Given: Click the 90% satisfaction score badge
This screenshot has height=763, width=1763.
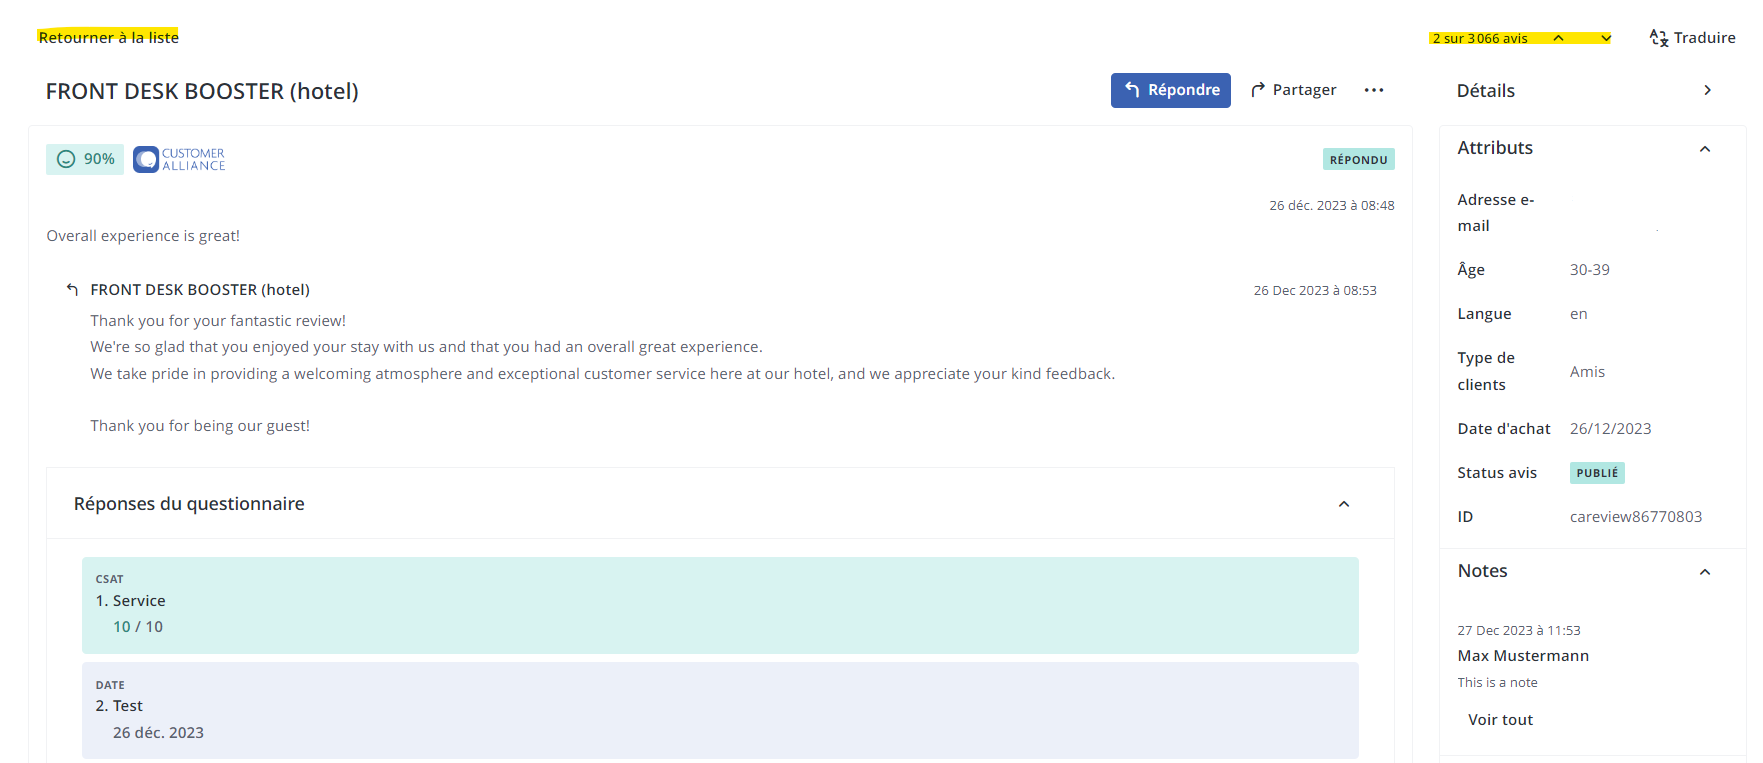Looking at the screenshot, I should [x=85, y=159].
